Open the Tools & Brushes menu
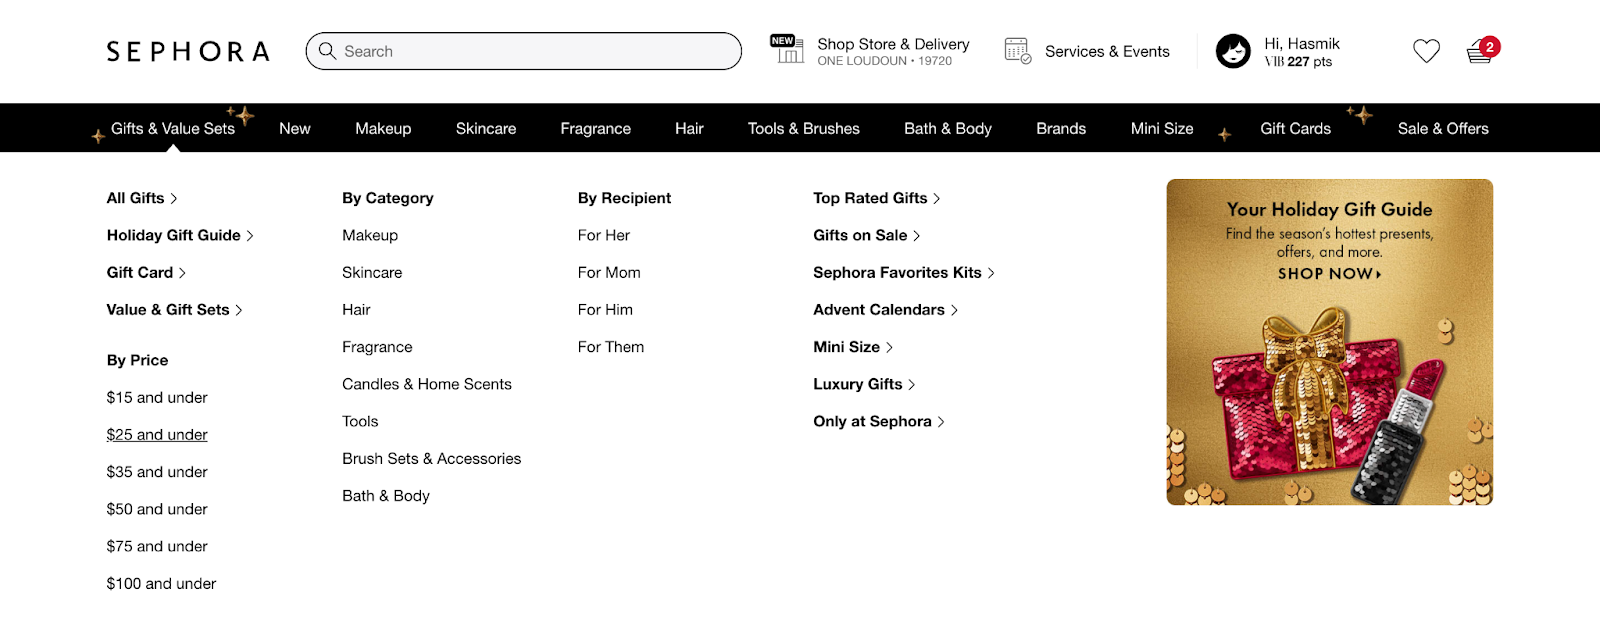 (804, 128)
